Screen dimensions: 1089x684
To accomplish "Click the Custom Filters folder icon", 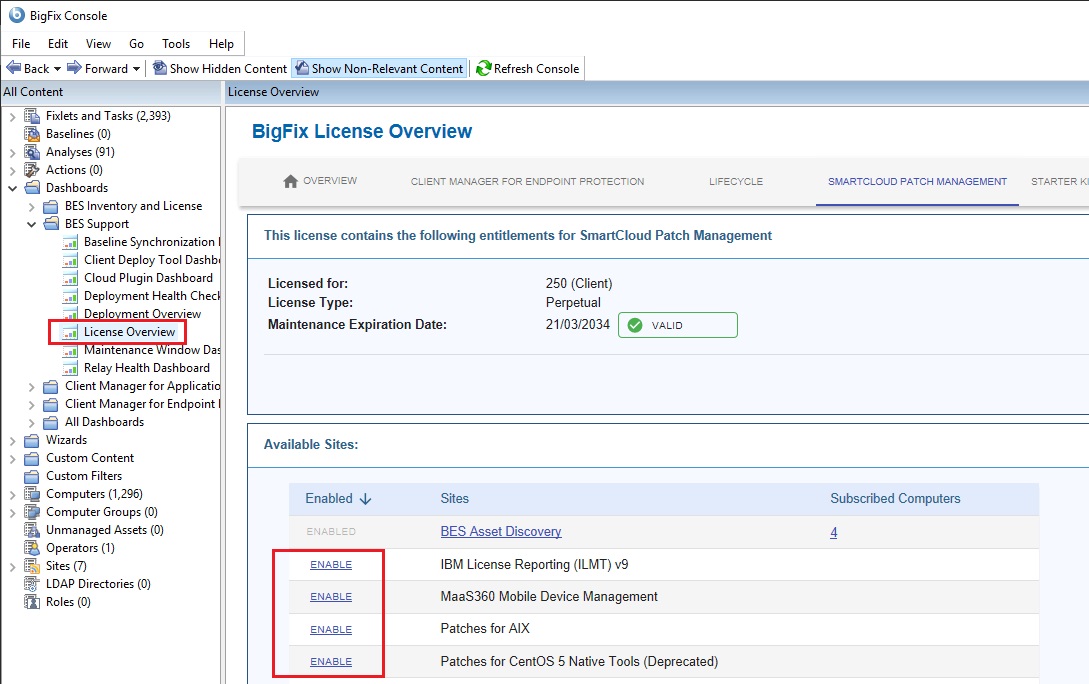I will 32,476.
